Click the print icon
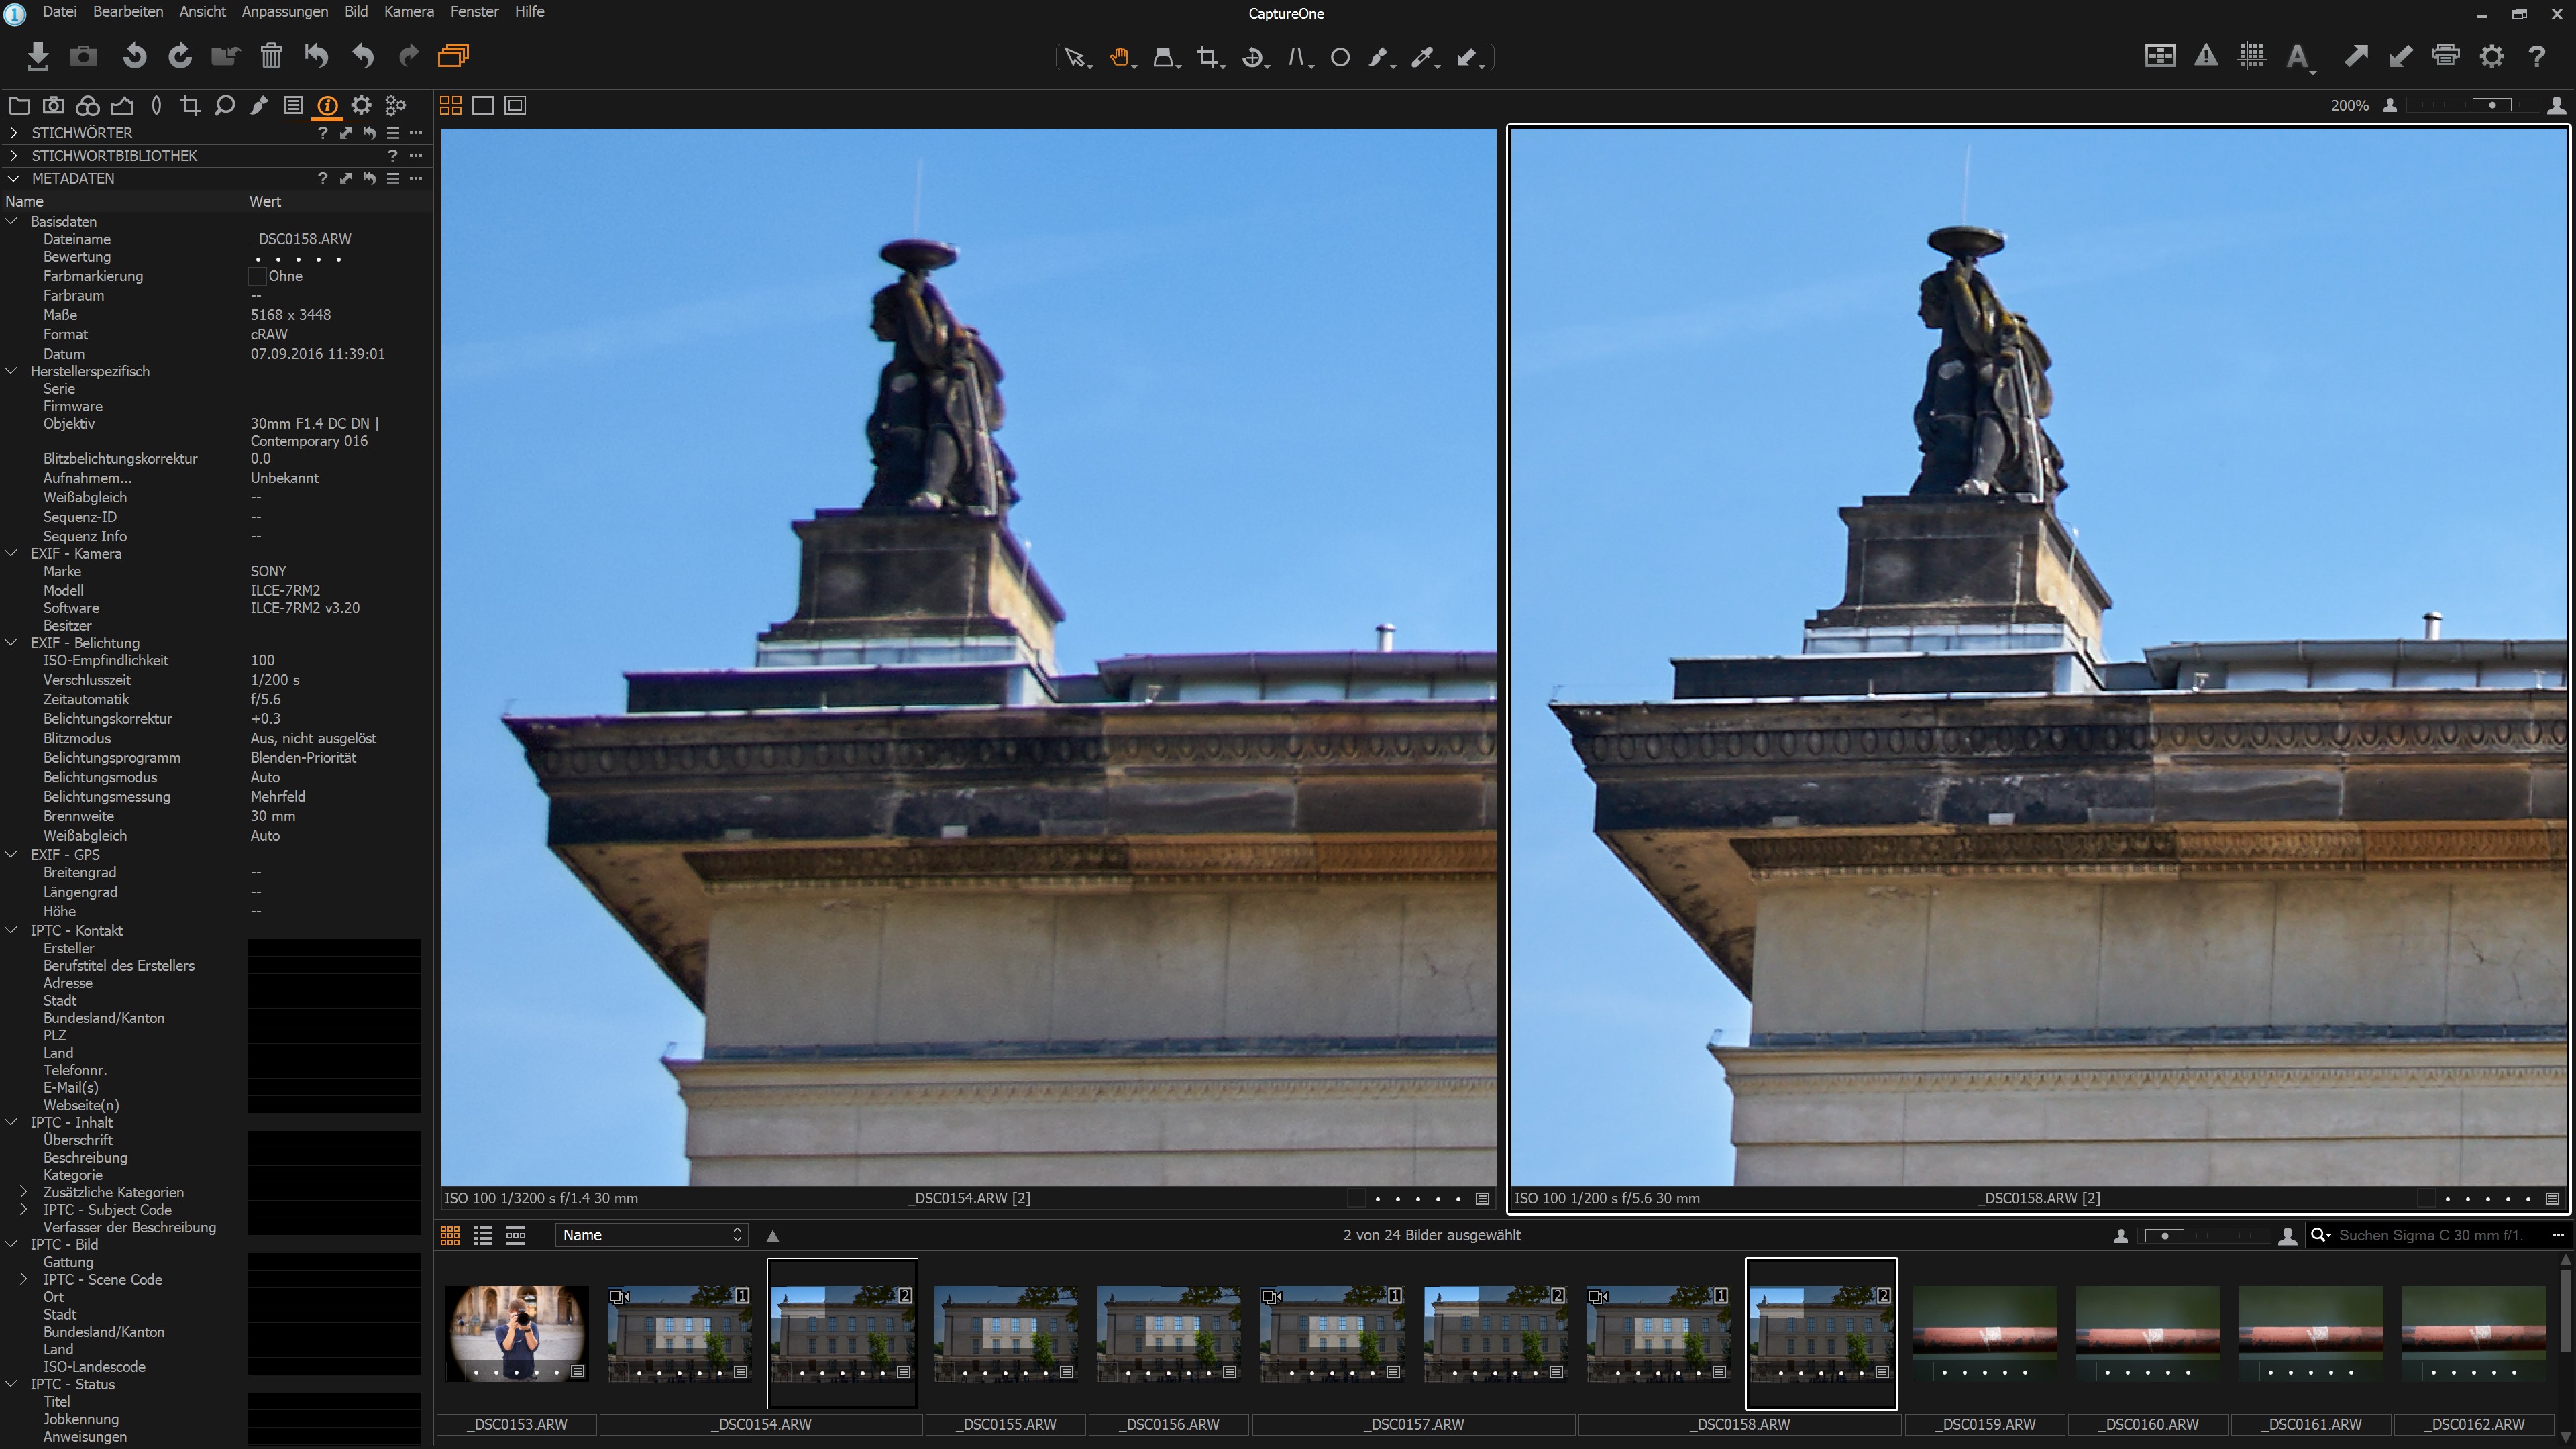The height and width of the screenshot is (1449, 2576). point(2445,56)
